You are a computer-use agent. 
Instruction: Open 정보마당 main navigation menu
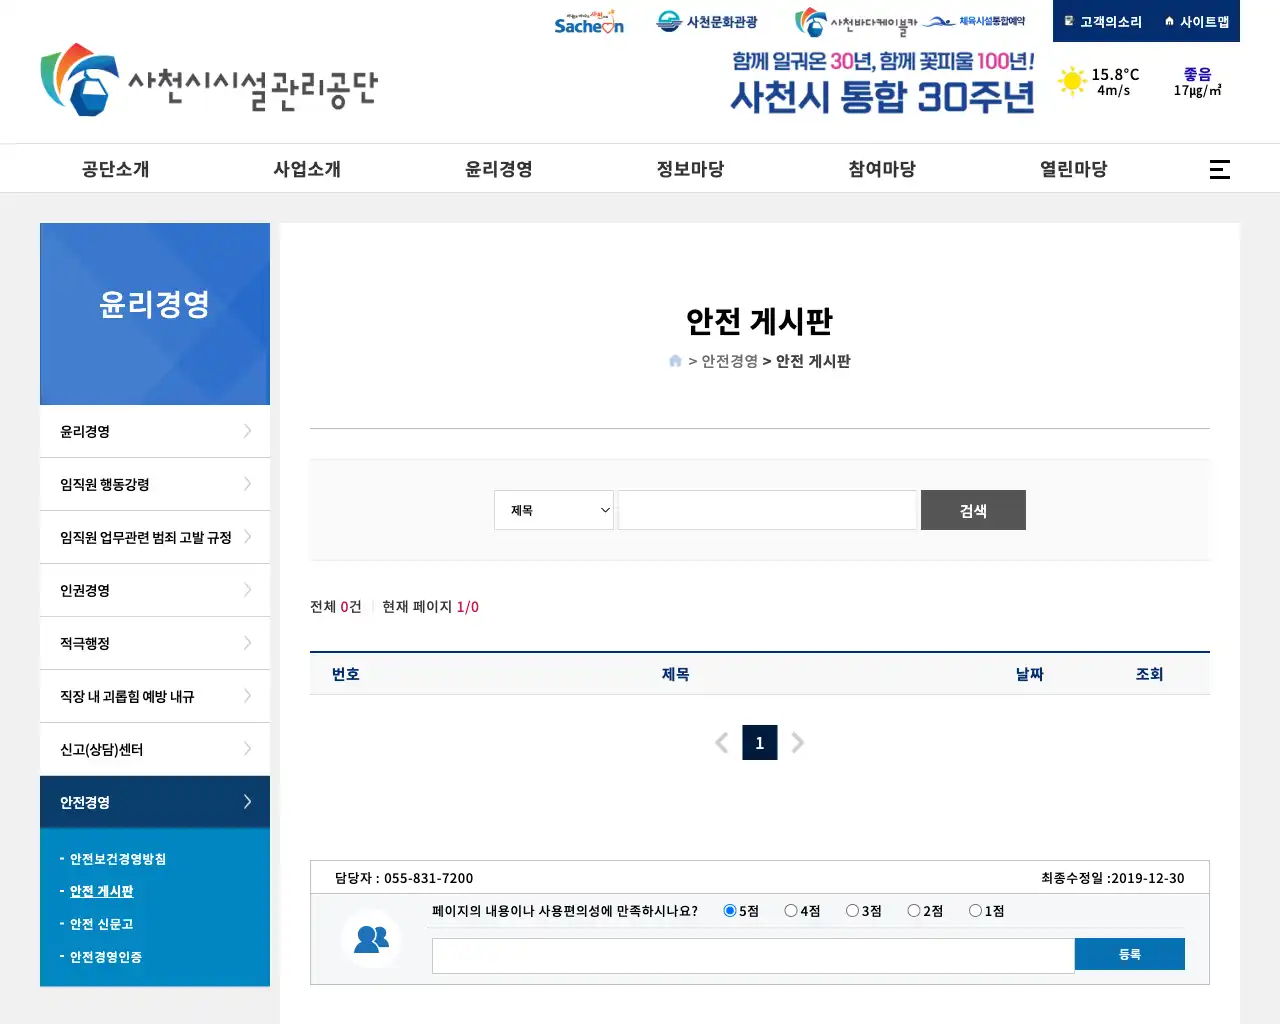(690, 169)
